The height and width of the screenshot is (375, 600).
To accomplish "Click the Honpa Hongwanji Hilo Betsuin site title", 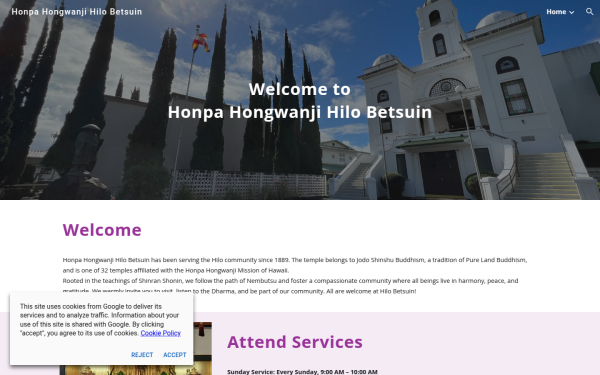I will [77, 12].
